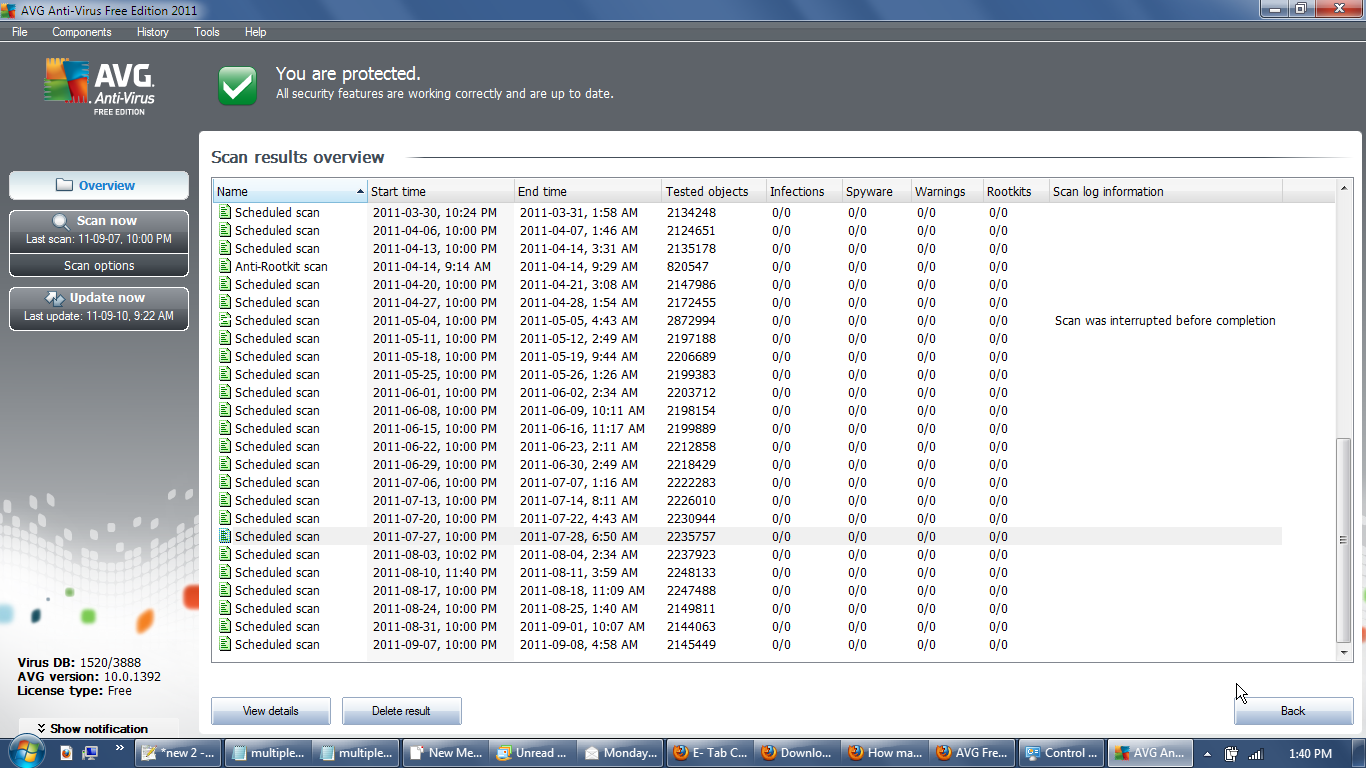Sort by Start time column header
The width and height of the screenshot is (1366, 768).
(440, 191)
